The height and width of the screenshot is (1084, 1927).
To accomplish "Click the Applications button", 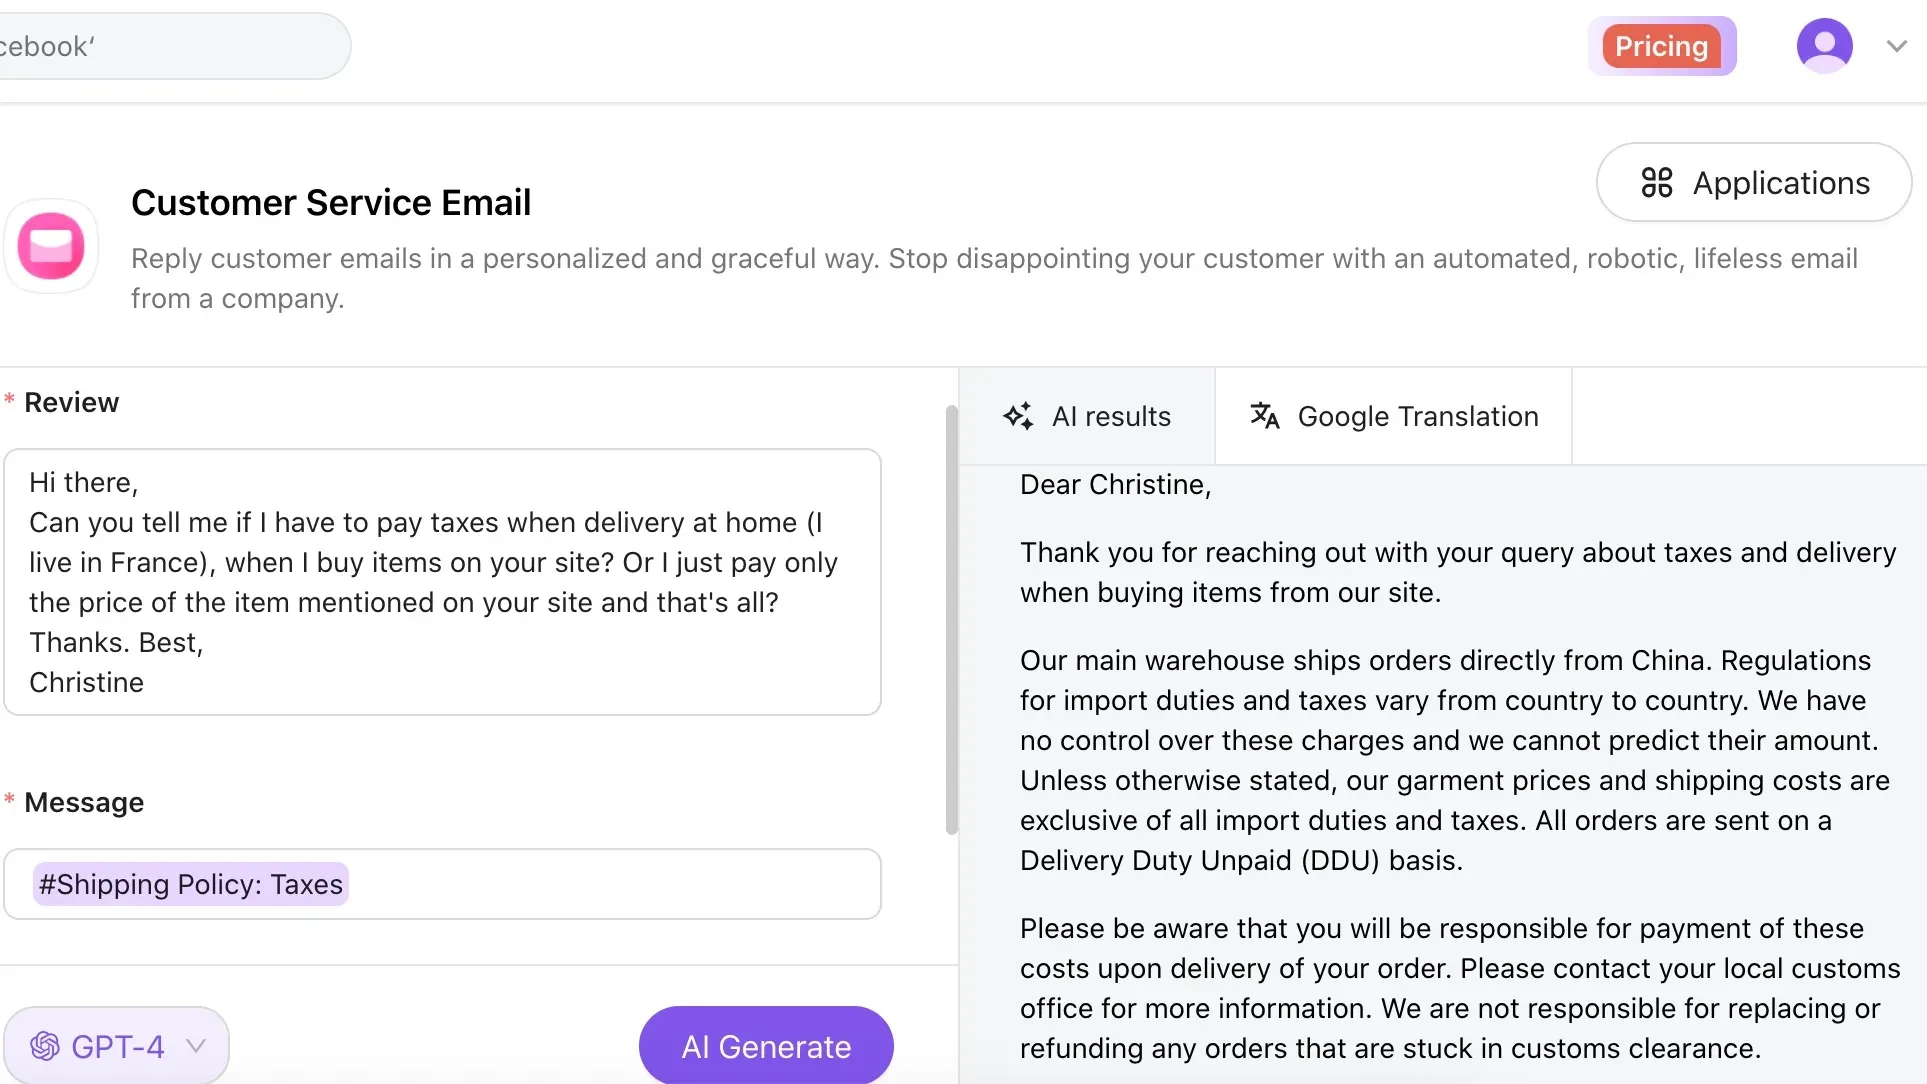I will (x=1753, y=182).
